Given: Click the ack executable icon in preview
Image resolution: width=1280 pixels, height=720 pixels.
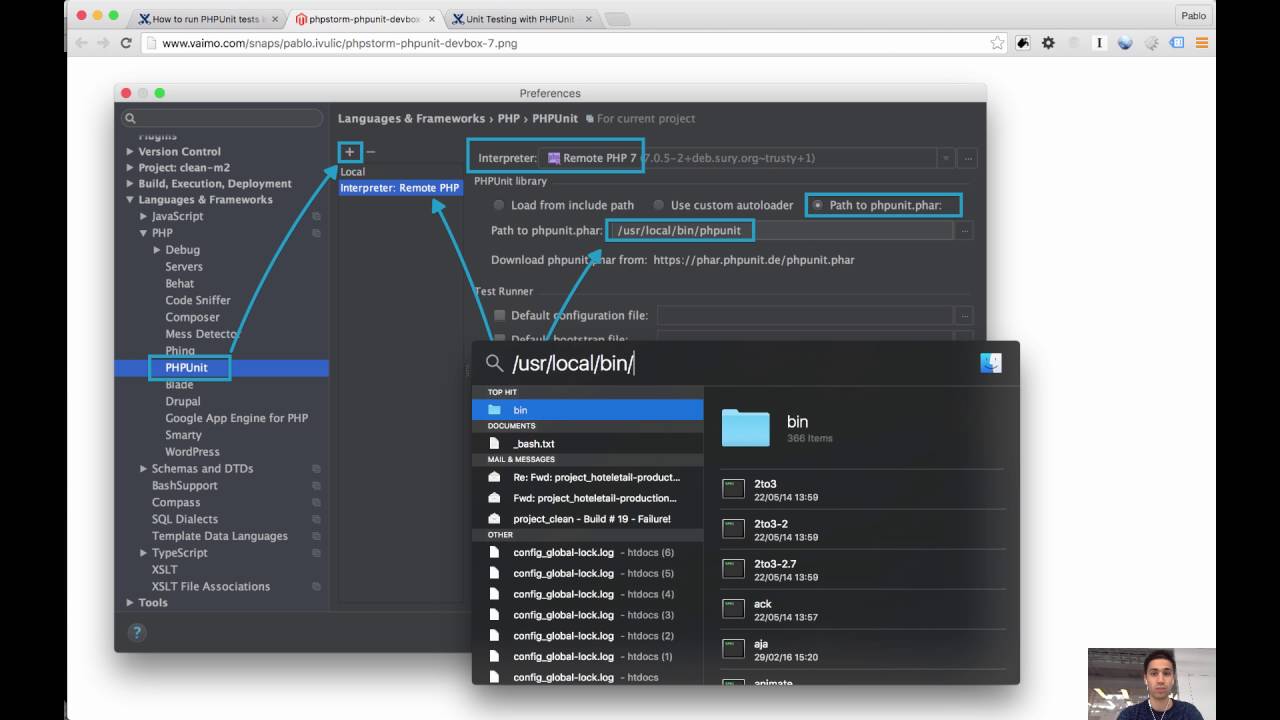Looking at the screenshot, I should coord(734,609).
